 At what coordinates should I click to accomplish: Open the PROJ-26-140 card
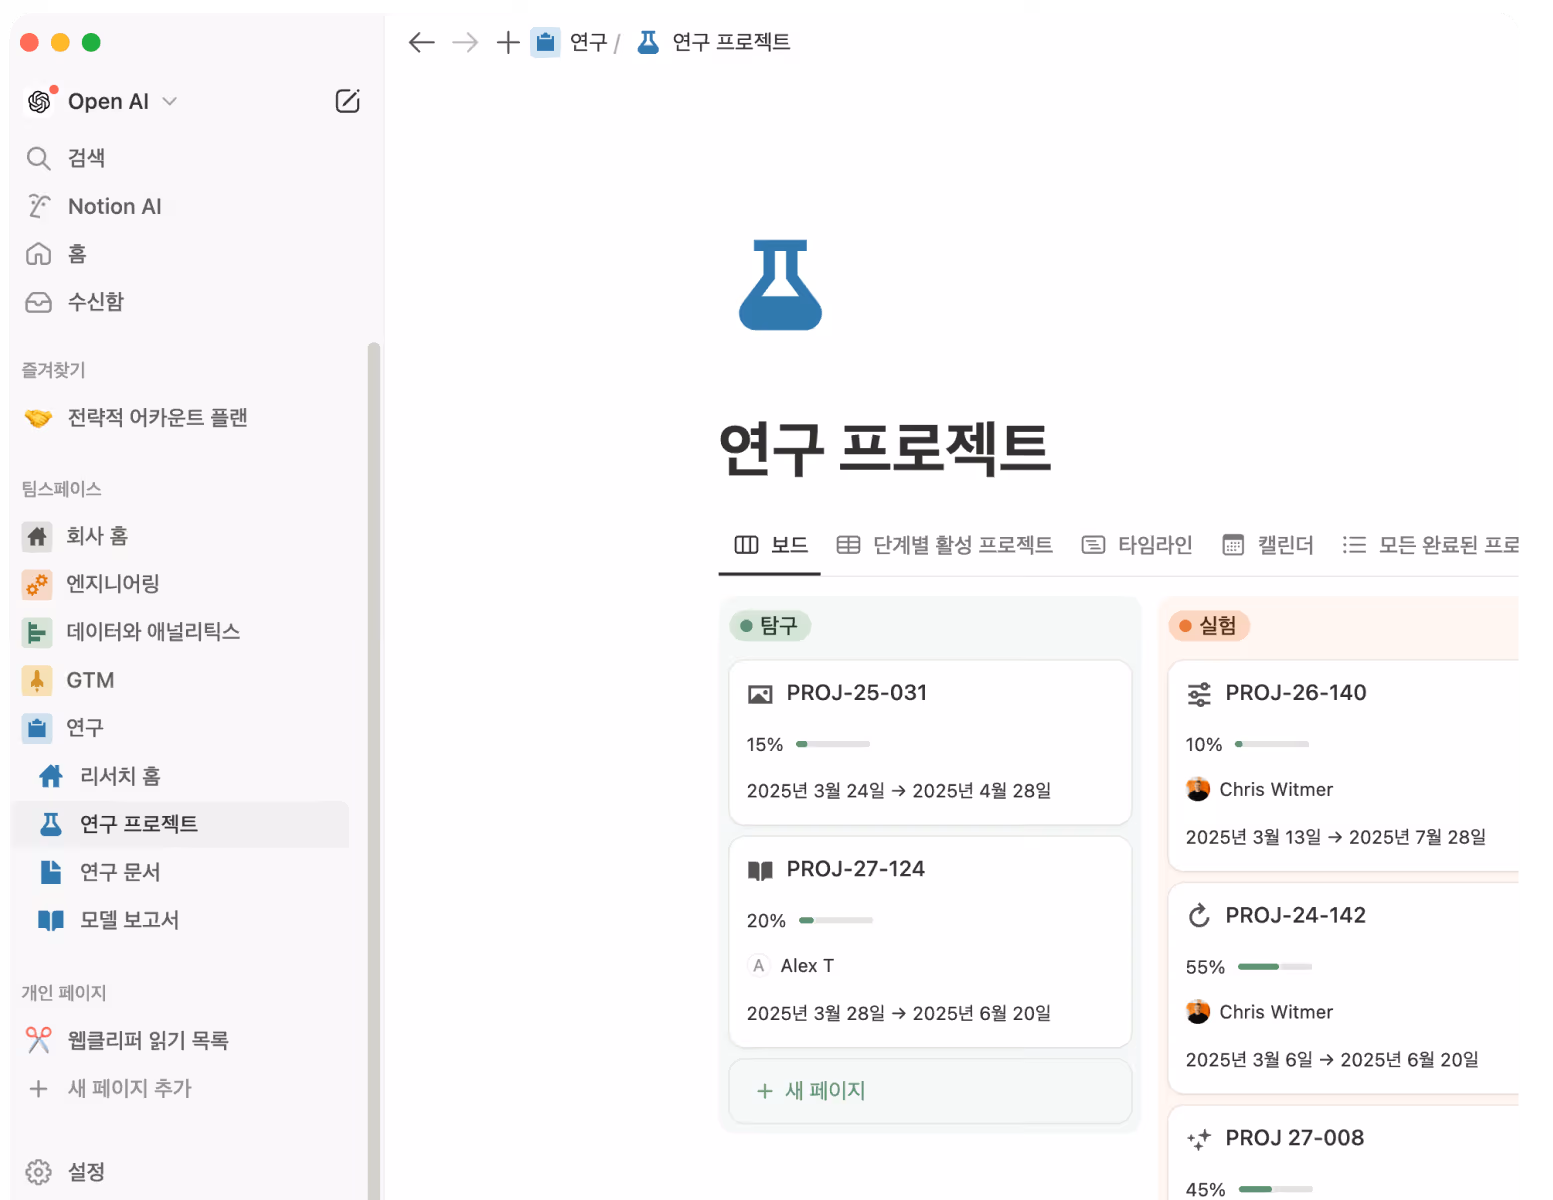point(1296,692)
